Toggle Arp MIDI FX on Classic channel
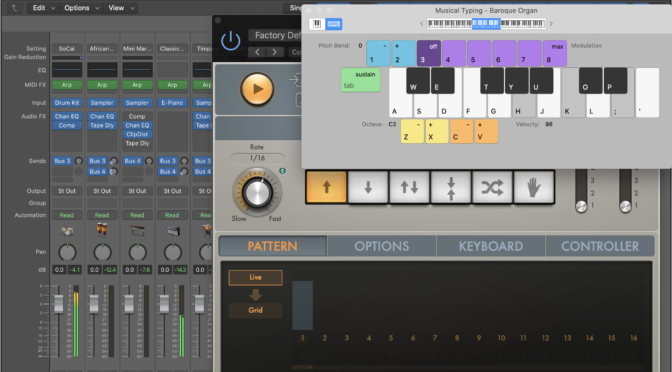Image resolution: width=672 pixels, height=372 pixels. [x=172, y=85]
